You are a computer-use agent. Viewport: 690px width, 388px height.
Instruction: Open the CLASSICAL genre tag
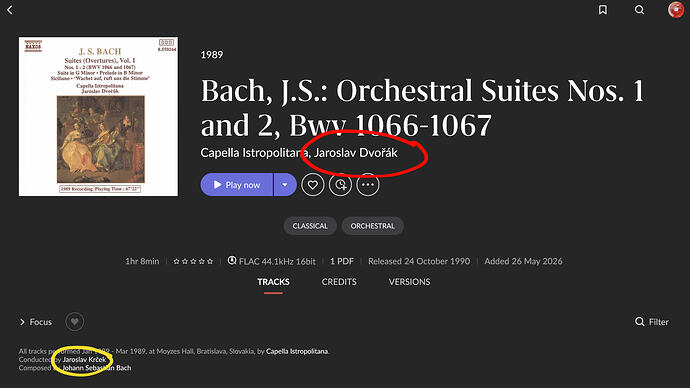tap(310, 226)
